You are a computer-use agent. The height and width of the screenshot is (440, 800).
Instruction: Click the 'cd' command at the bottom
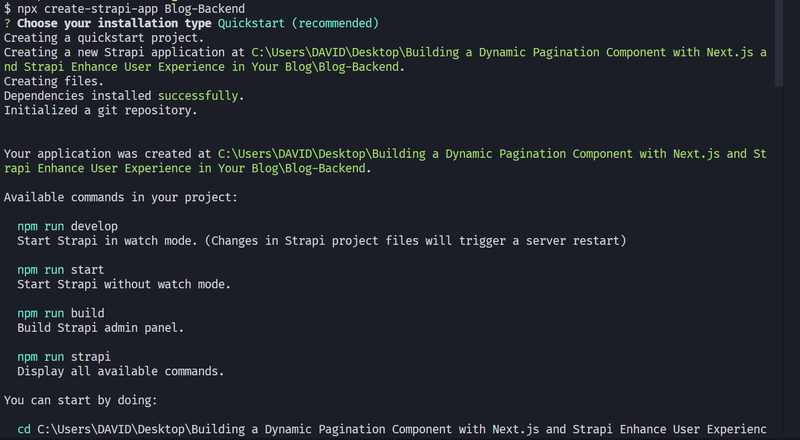[24, 429]
